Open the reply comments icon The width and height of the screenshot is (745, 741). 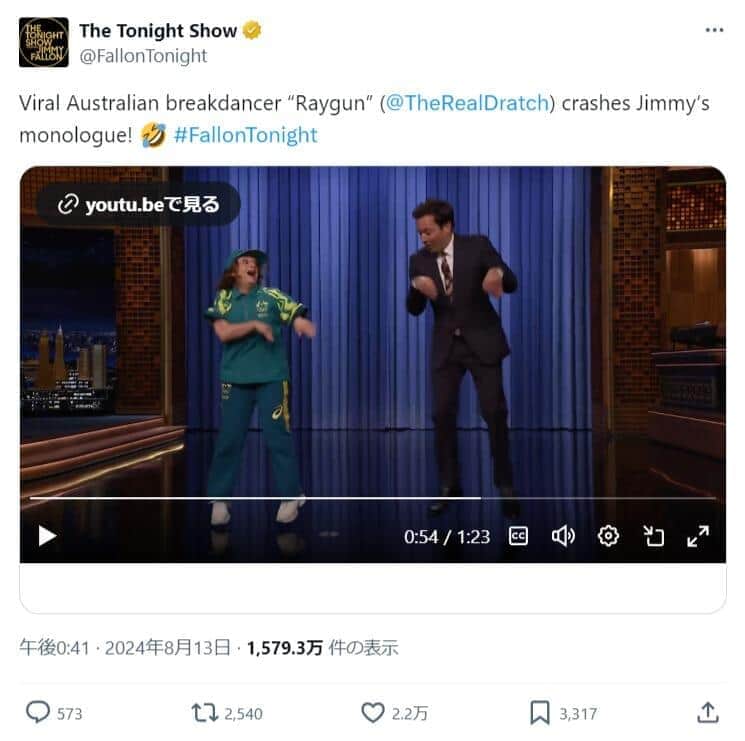(38, 712)
